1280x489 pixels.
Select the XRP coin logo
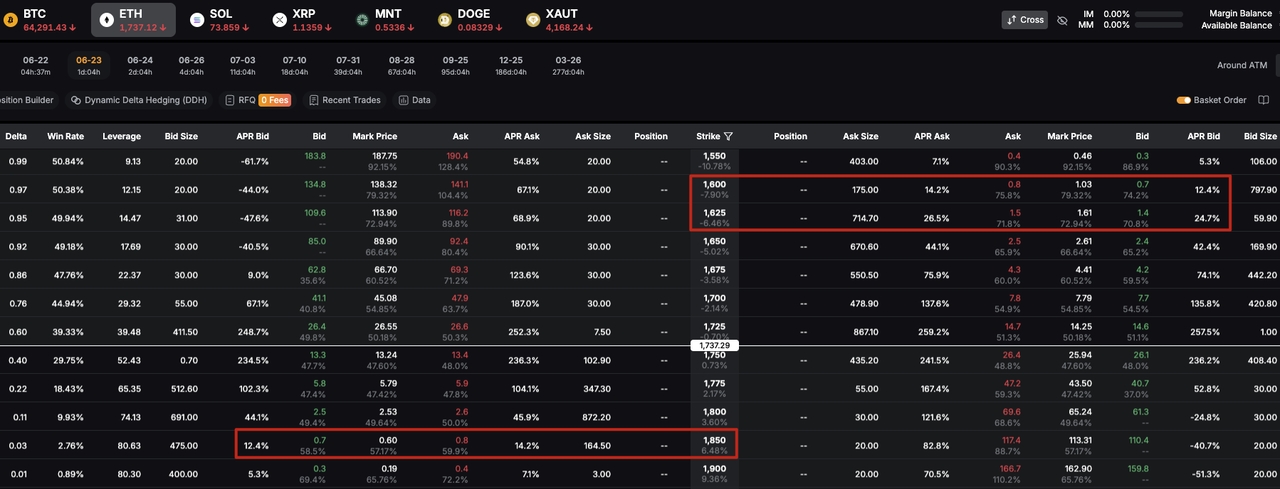click(279, 20)
